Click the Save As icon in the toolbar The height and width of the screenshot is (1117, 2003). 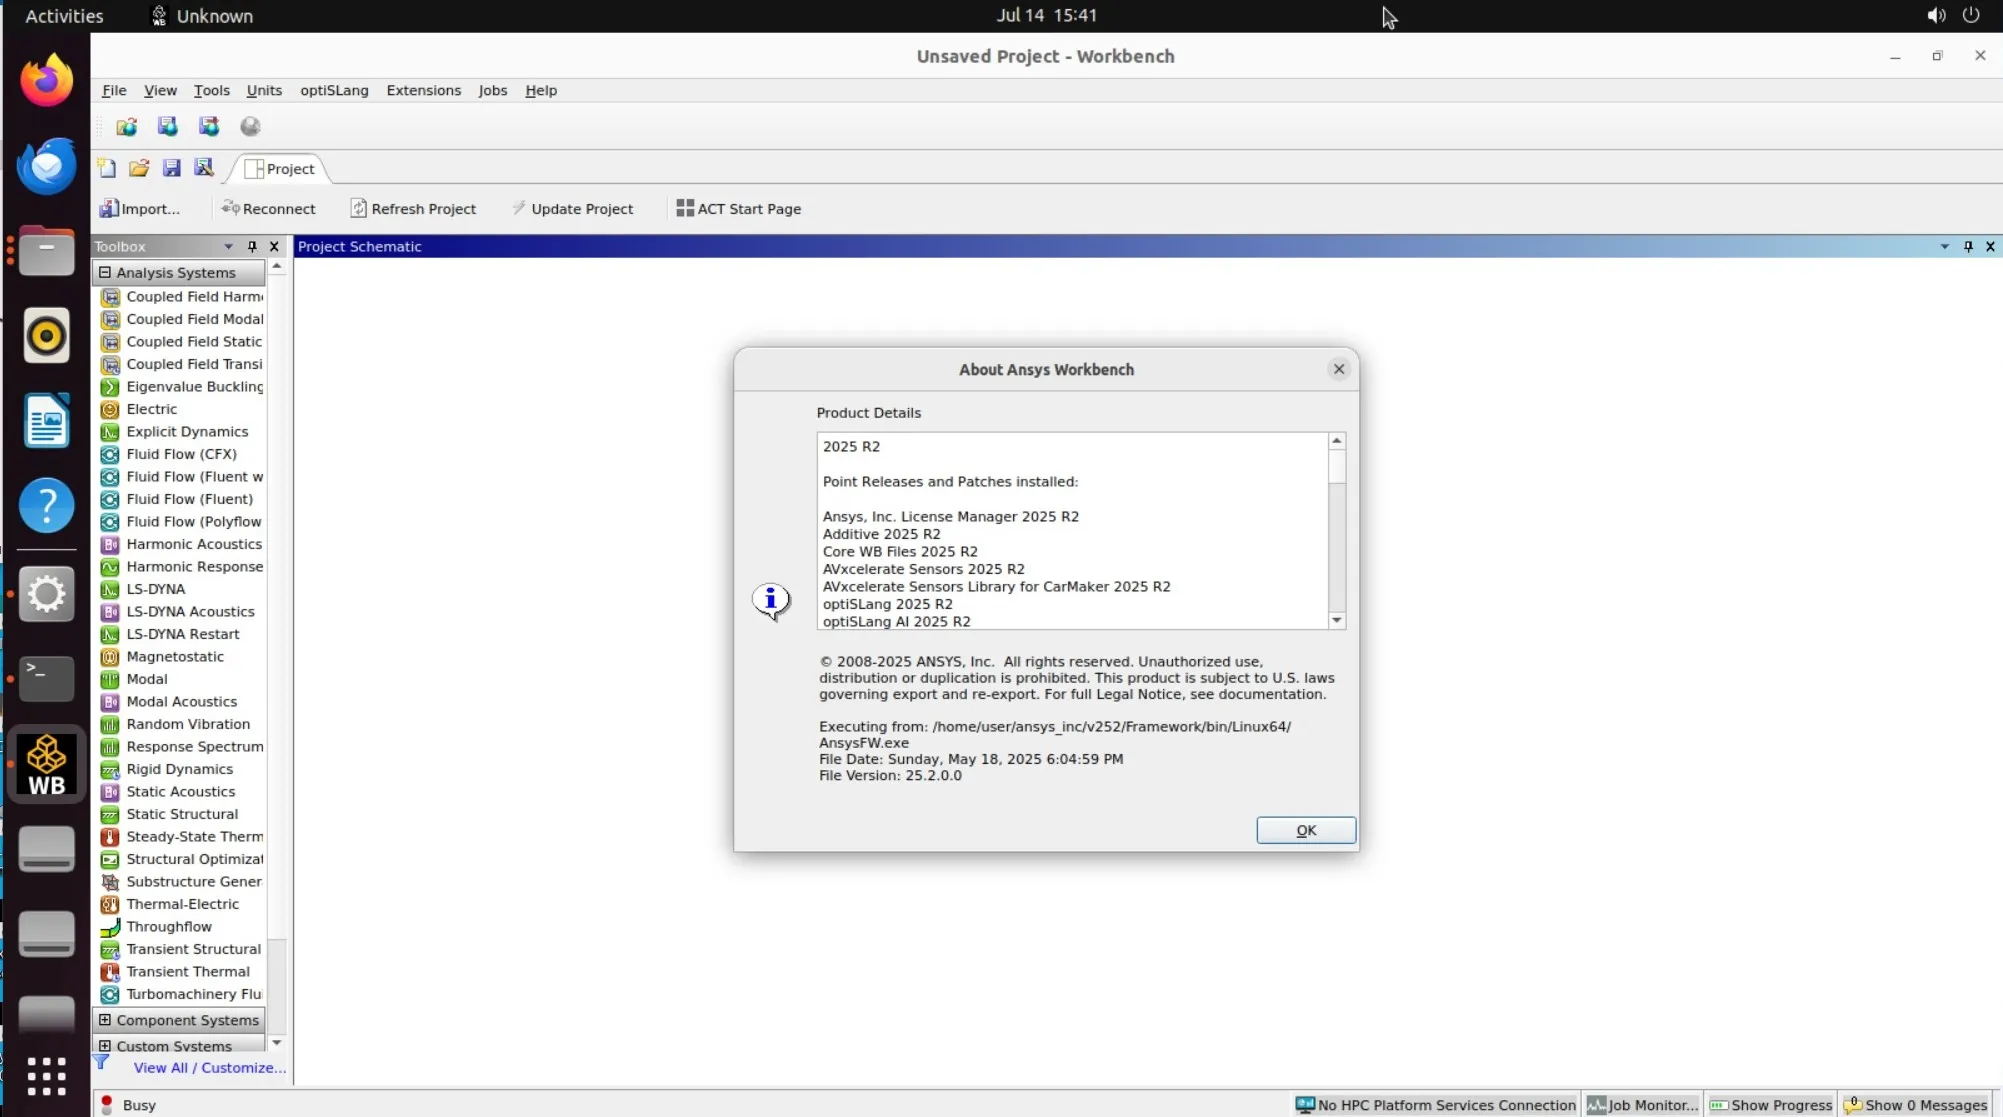[204, 168]
